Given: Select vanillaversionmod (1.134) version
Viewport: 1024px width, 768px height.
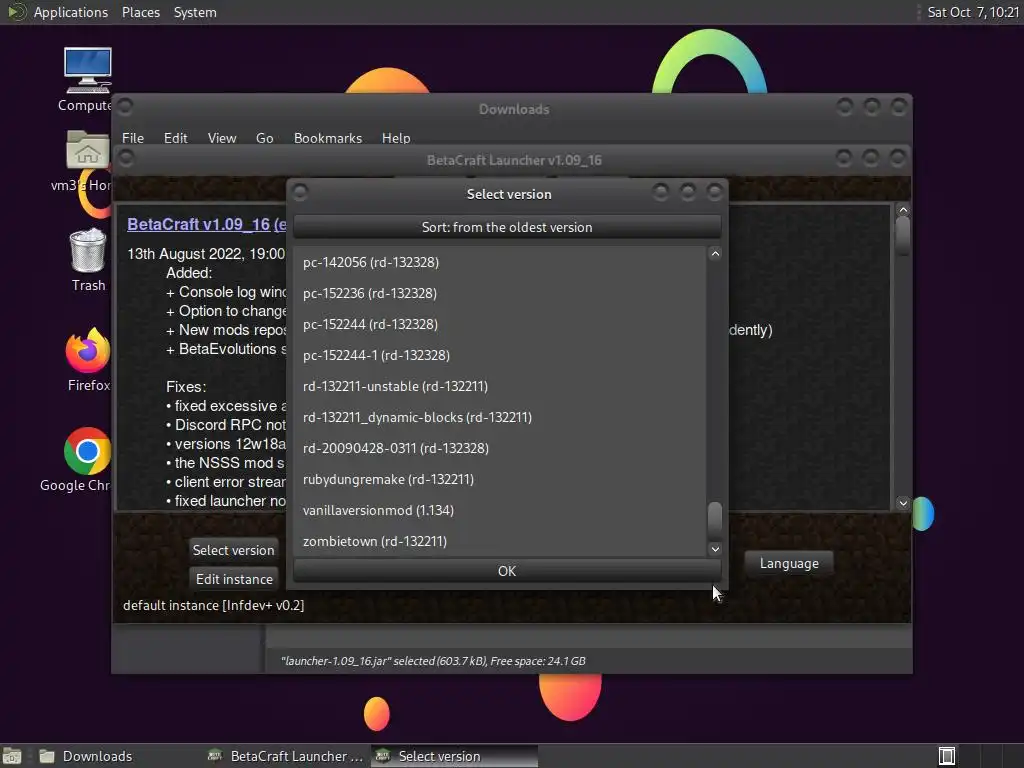Looking at the screenshot, I should click(500, 510).
